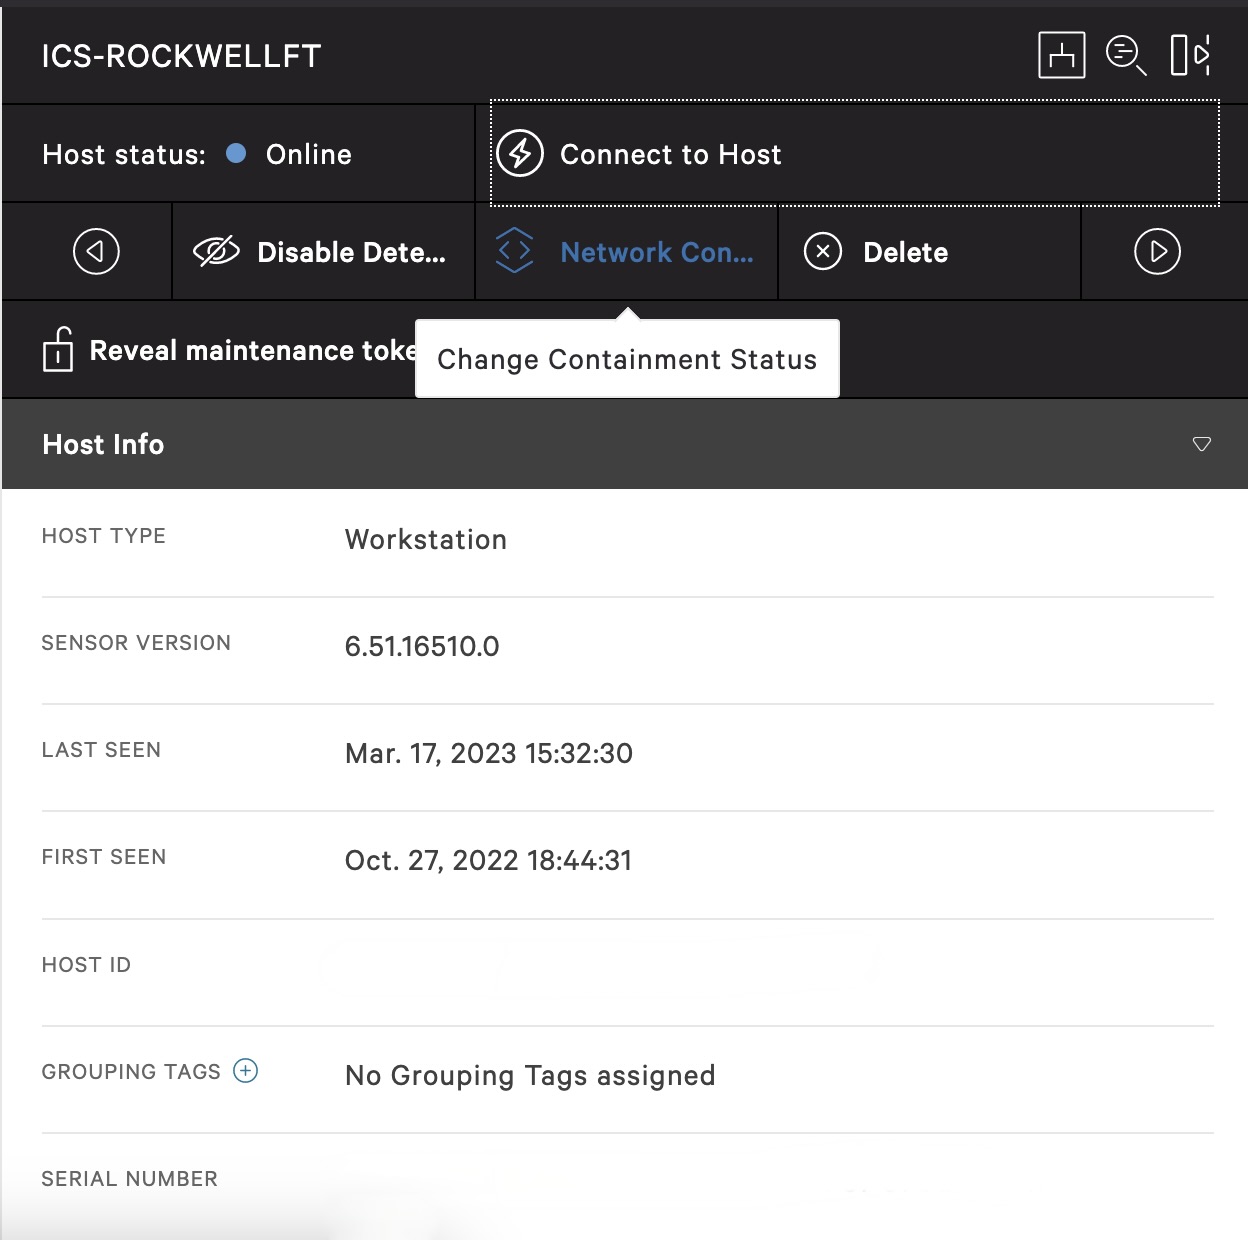Open the process tree view icon in header
Screen dimensions: 1248x1240
pyautogui.click(x=1061, y=55)
